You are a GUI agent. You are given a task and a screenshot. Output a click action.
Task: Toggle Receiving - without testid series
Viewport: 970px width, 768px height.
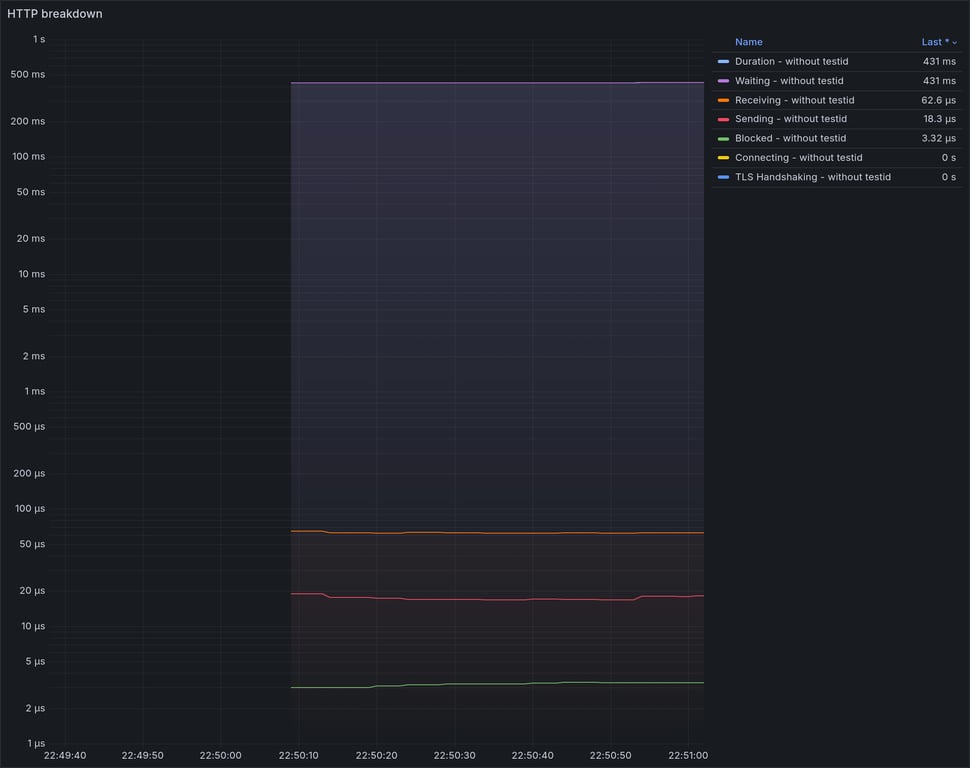794,100
